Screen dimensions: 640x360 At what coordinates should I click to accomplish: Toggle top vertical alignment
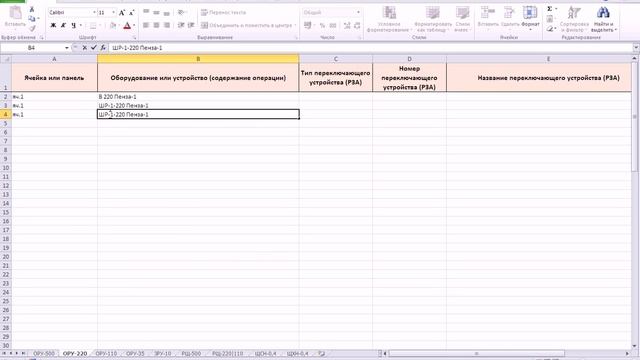(146, 13)
